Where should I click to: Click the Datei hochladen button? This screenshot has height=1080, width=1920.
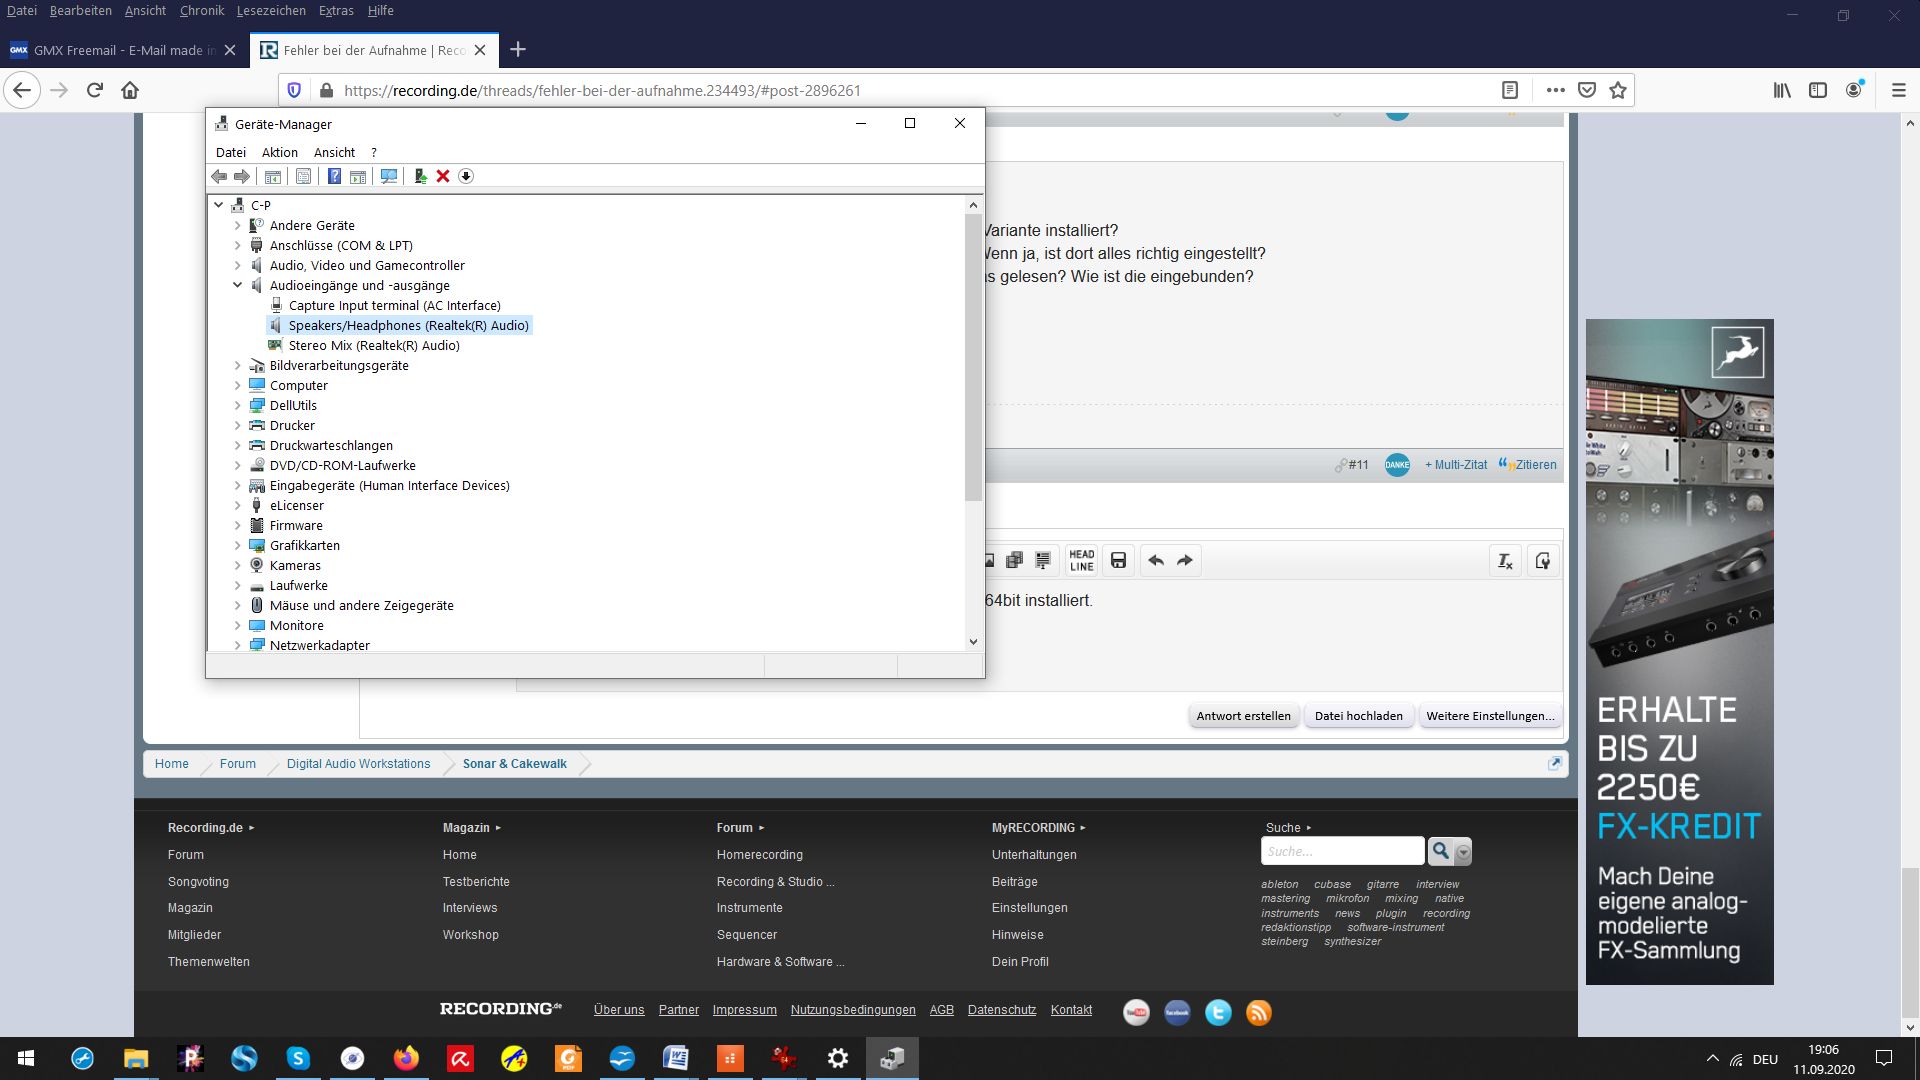1358,716
